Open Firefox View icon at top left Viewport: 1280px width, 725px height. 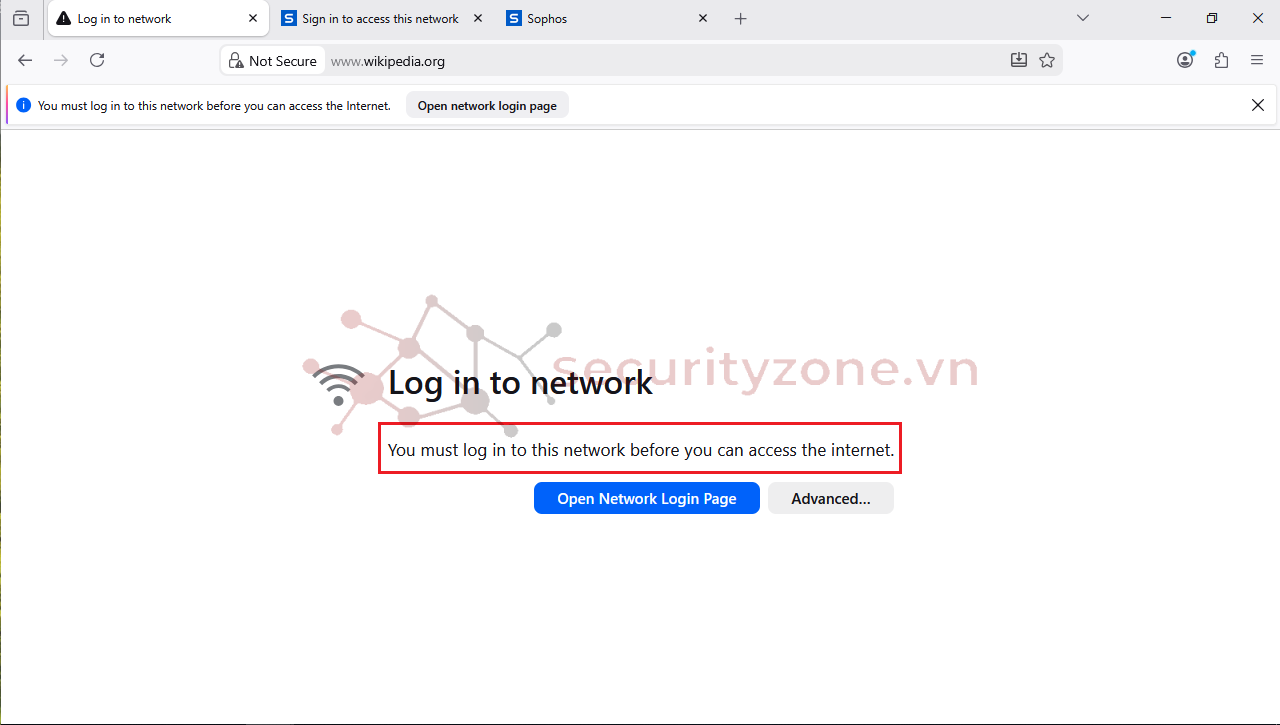click(x=21, y=18)
